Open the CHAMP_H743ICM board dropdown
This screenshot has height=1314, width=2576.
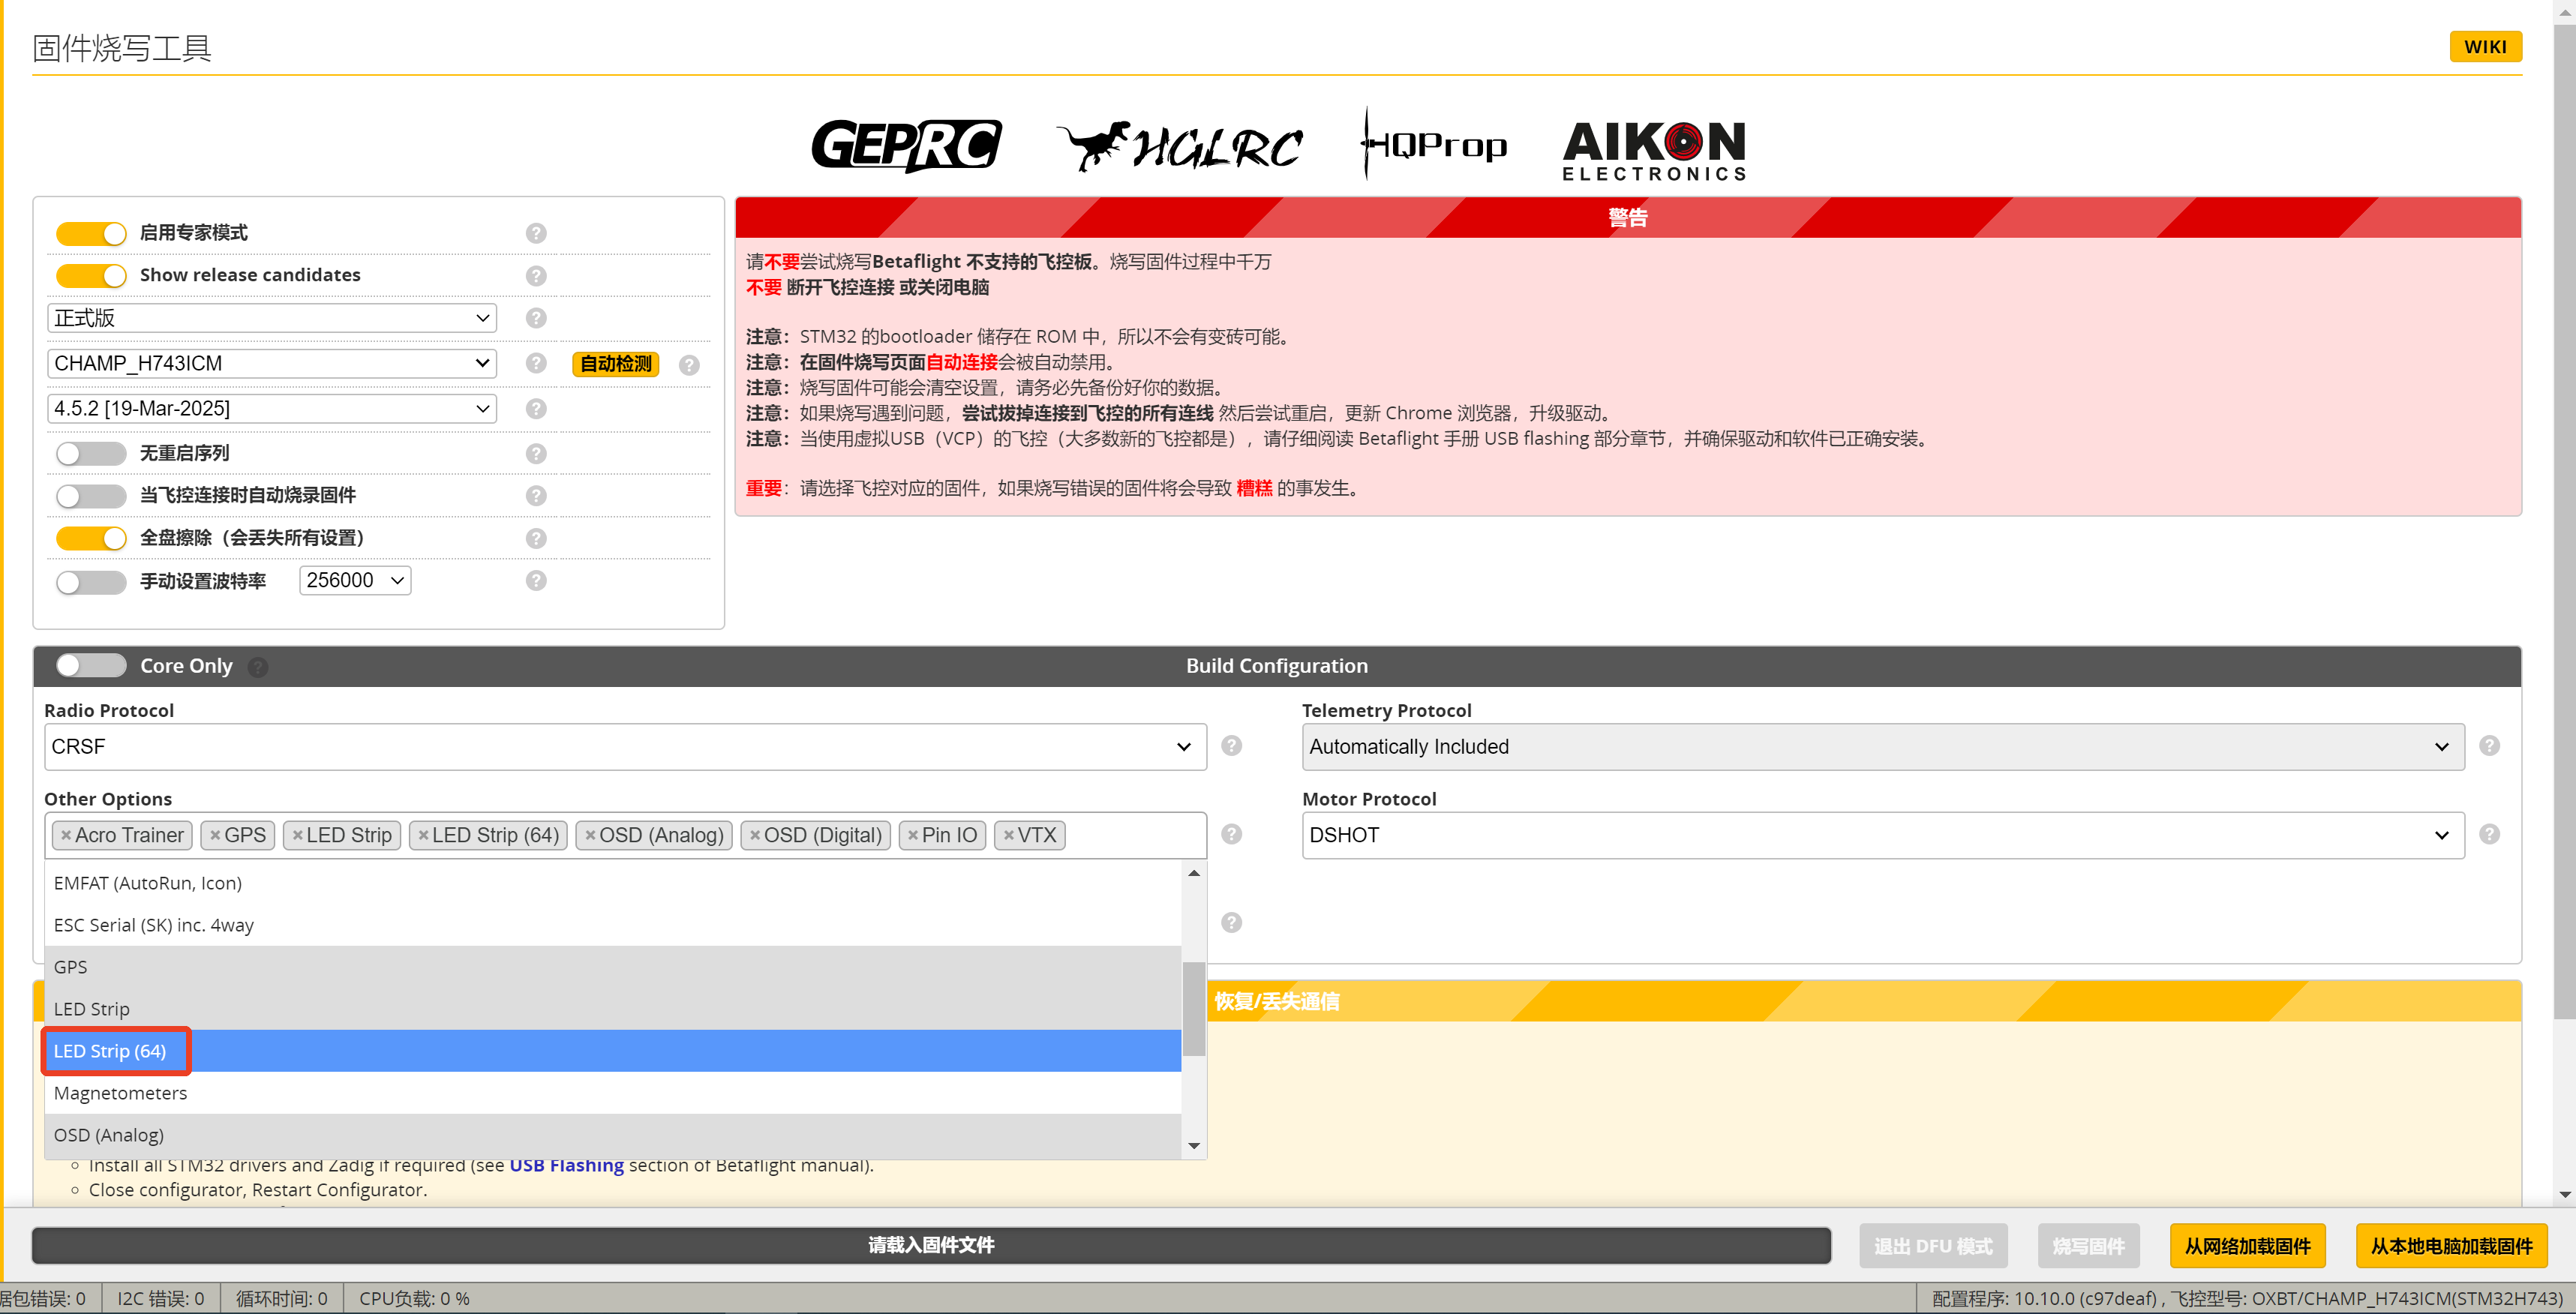click(x=271, y=363)
